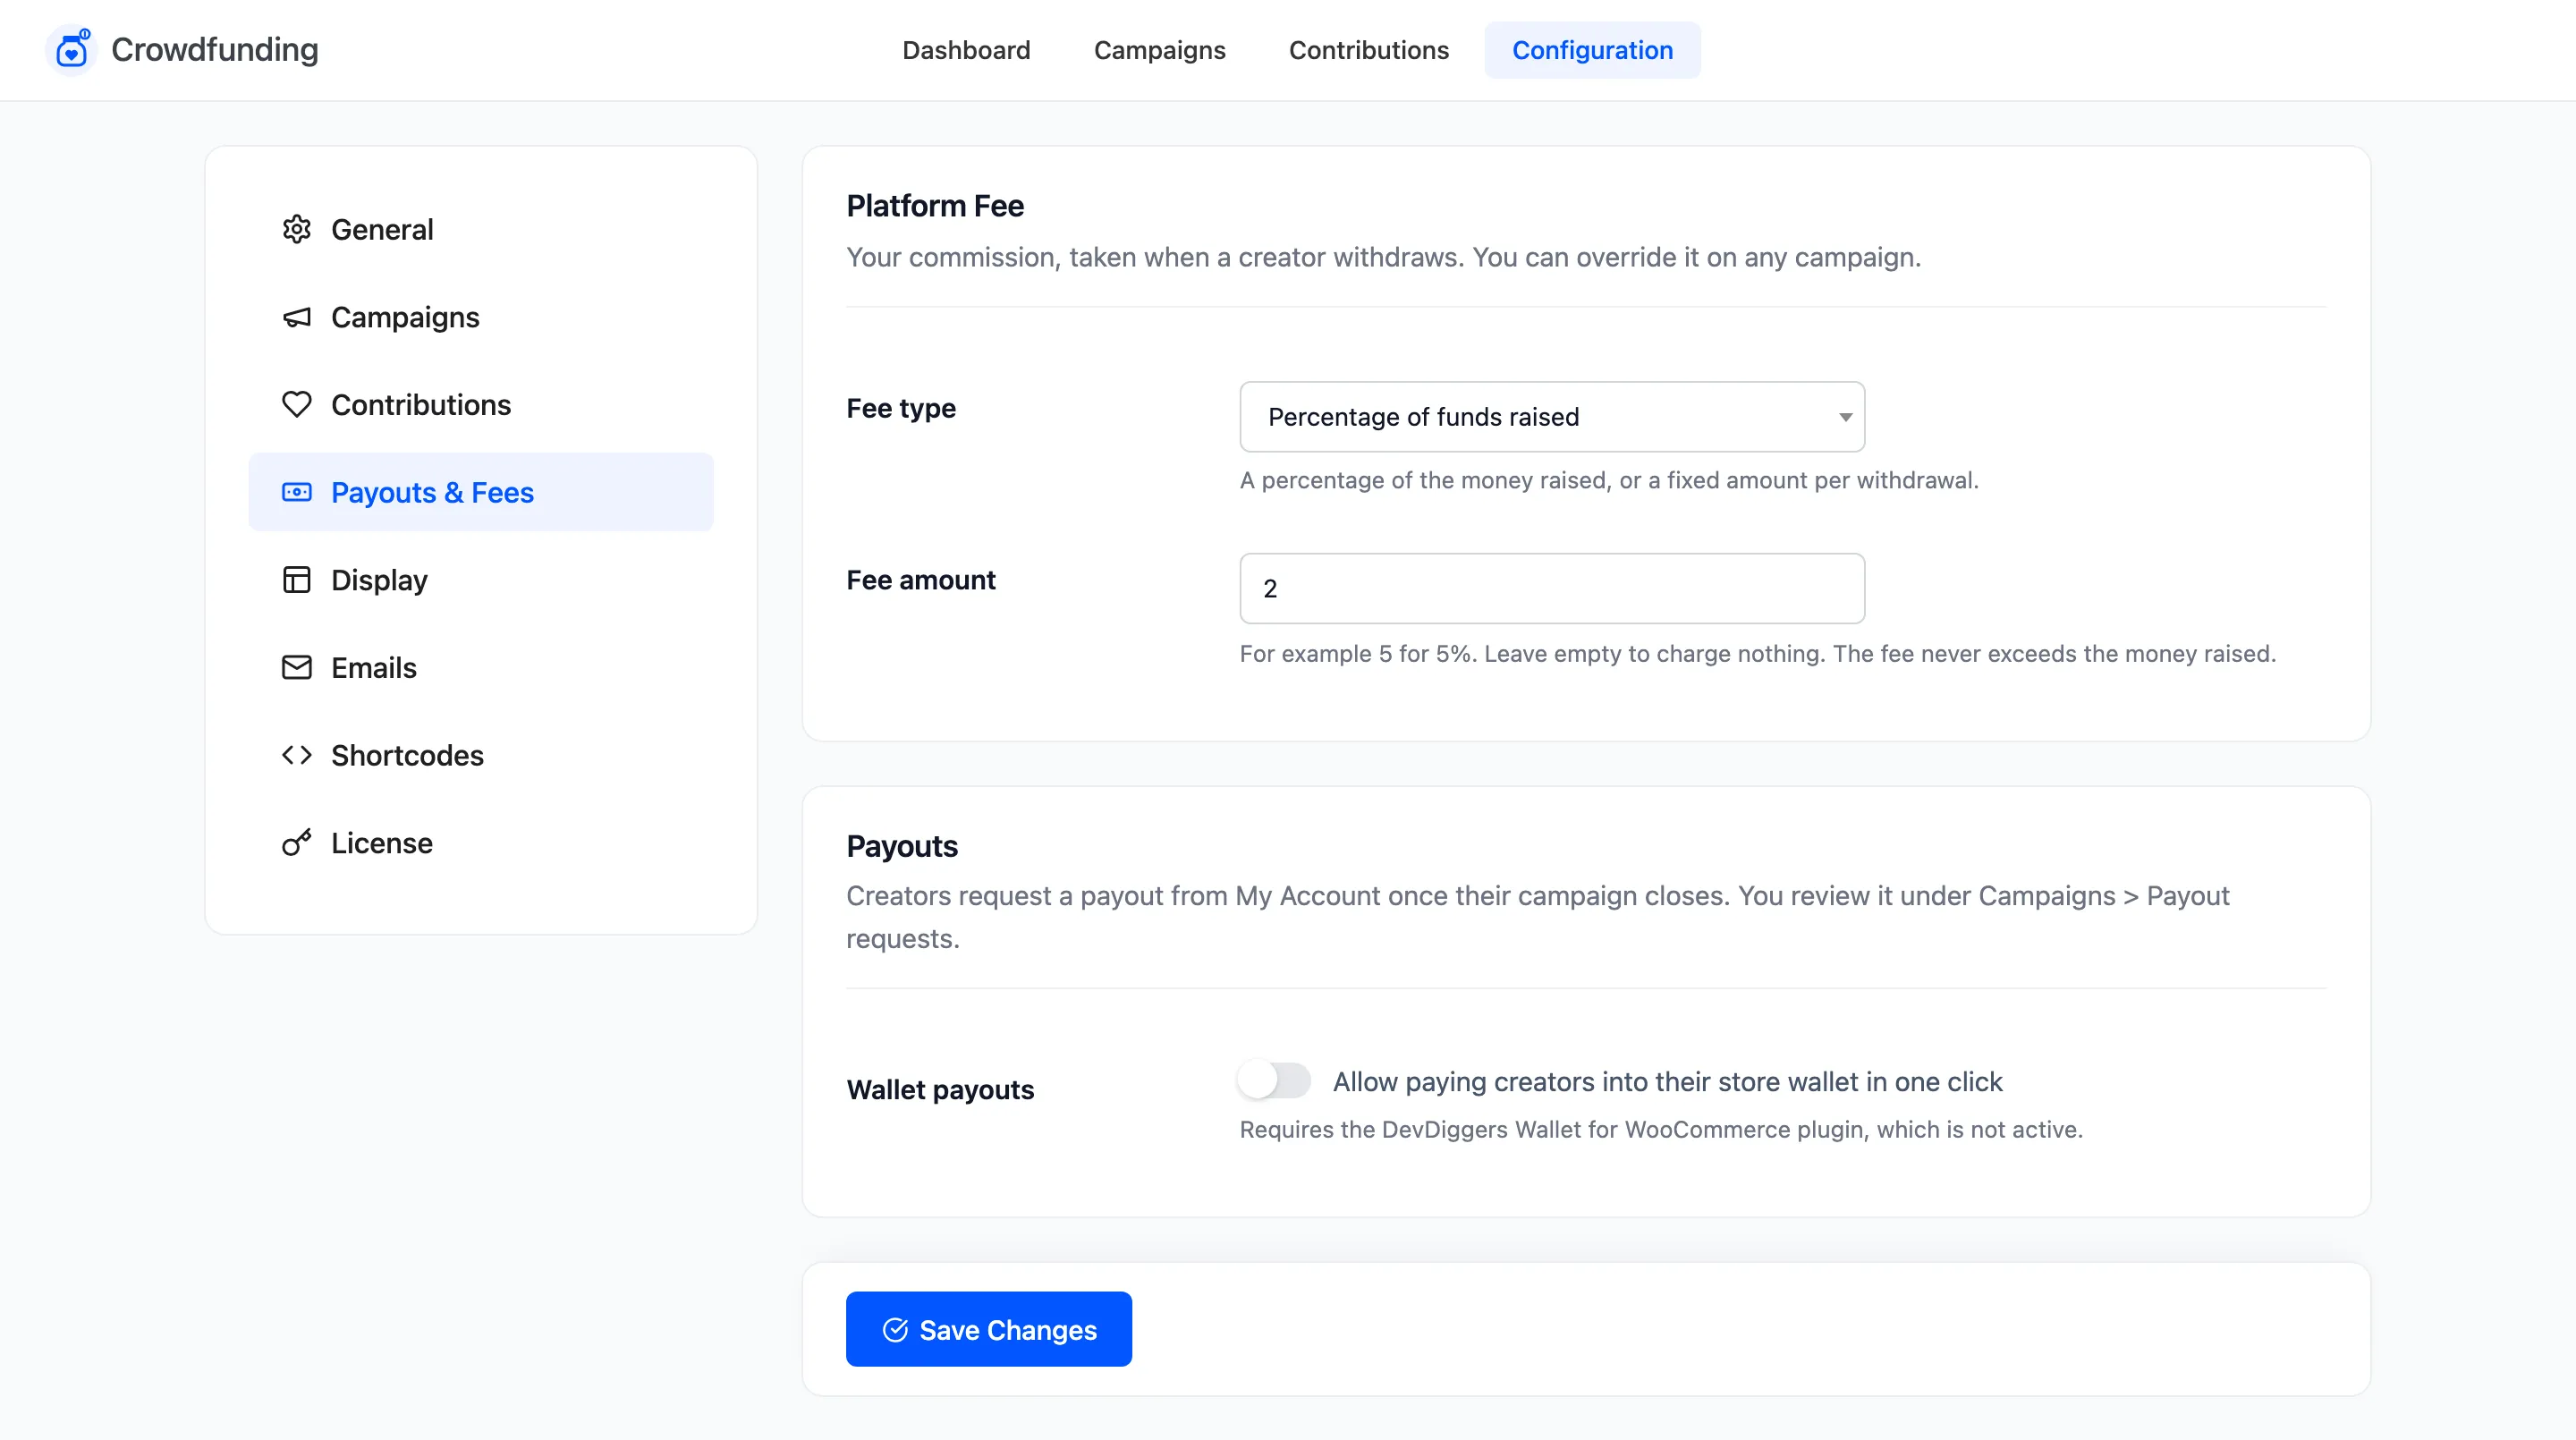Go to the Campaigns top navigation tab
Viewport: 2576px width, 1440px height.
point(1159,50)
